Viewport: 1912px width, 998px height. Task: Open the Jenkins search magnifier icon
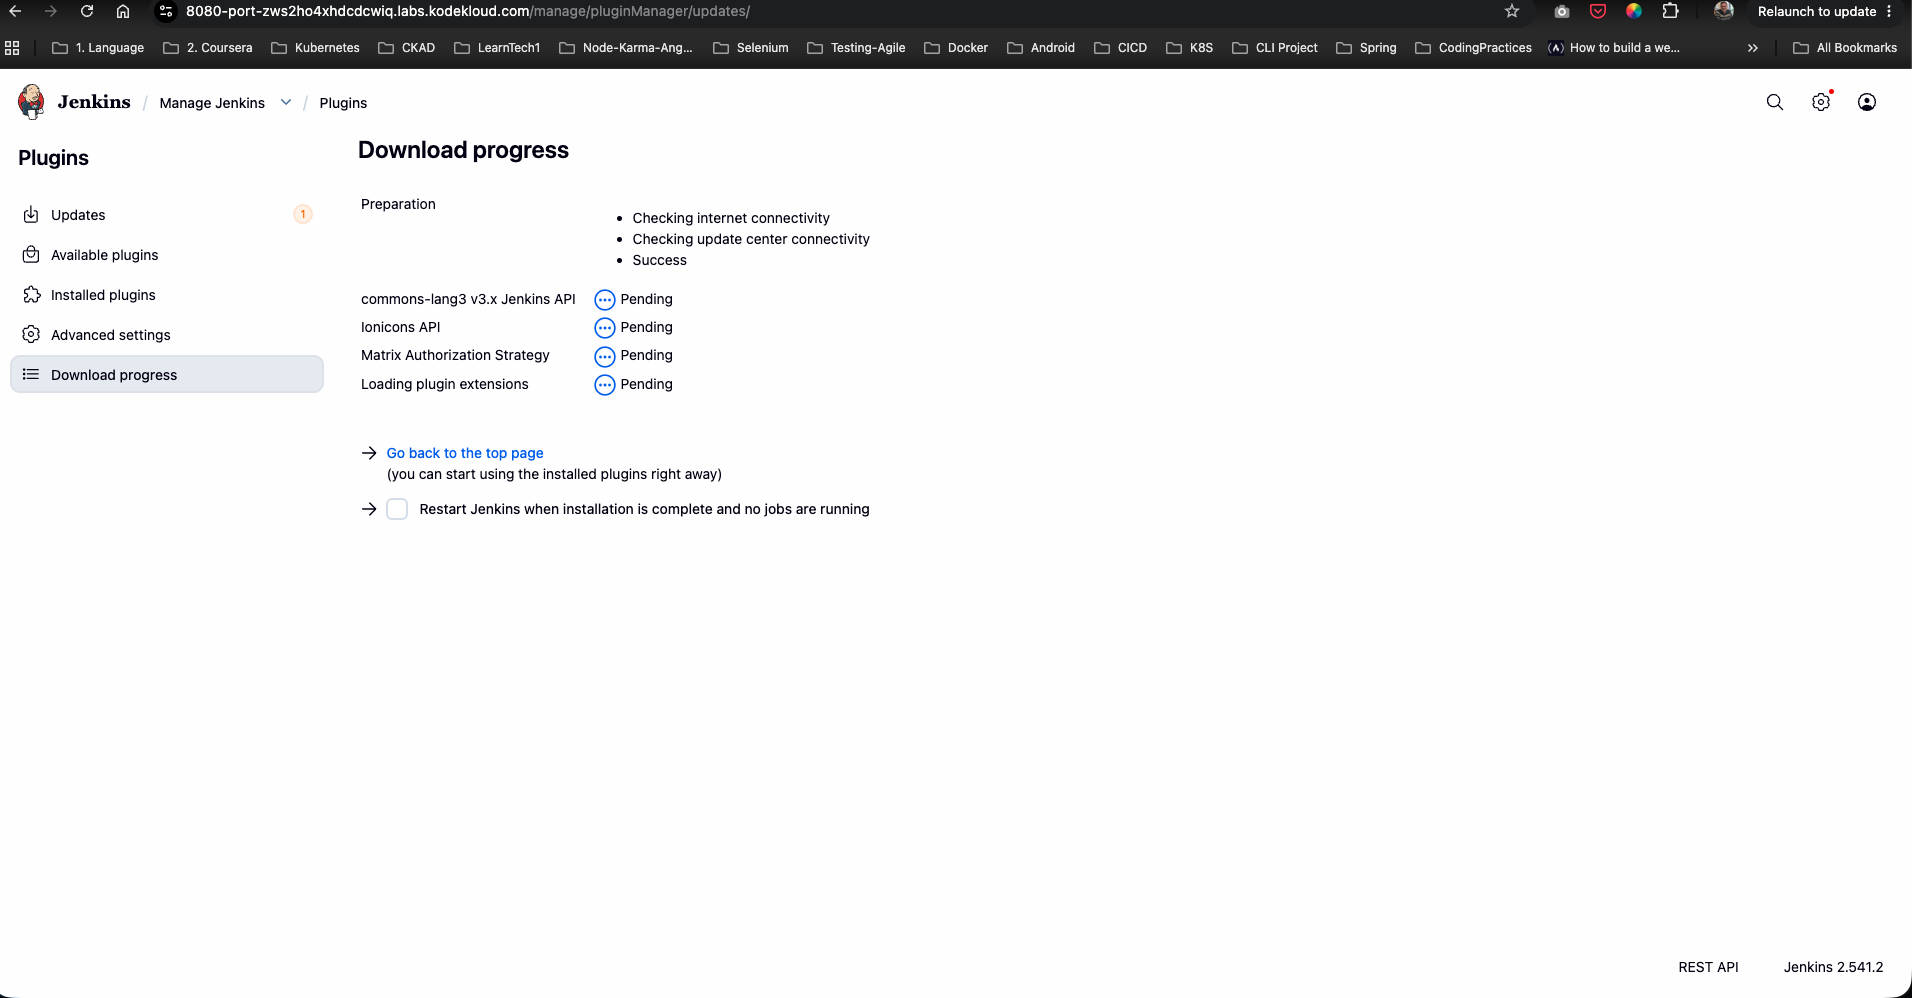1775,102
